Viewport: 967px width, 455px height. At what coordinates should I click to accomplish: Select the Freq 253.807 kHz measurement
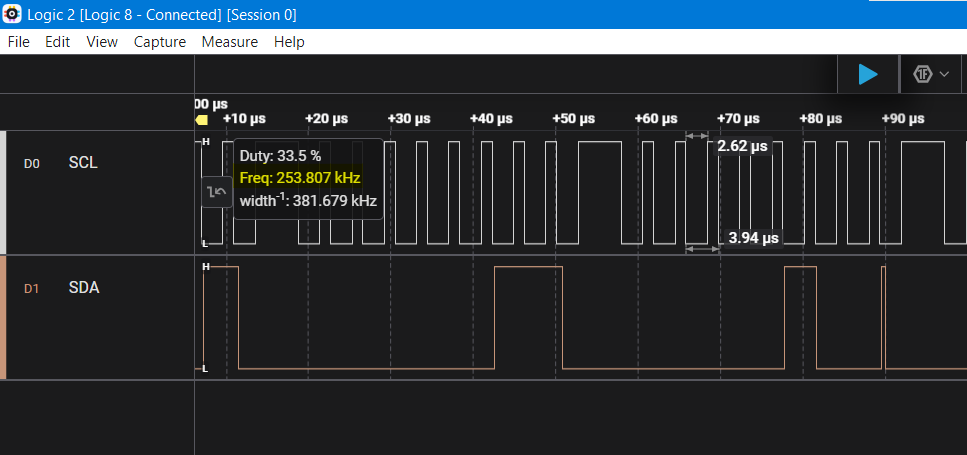[x=300, y=178]
